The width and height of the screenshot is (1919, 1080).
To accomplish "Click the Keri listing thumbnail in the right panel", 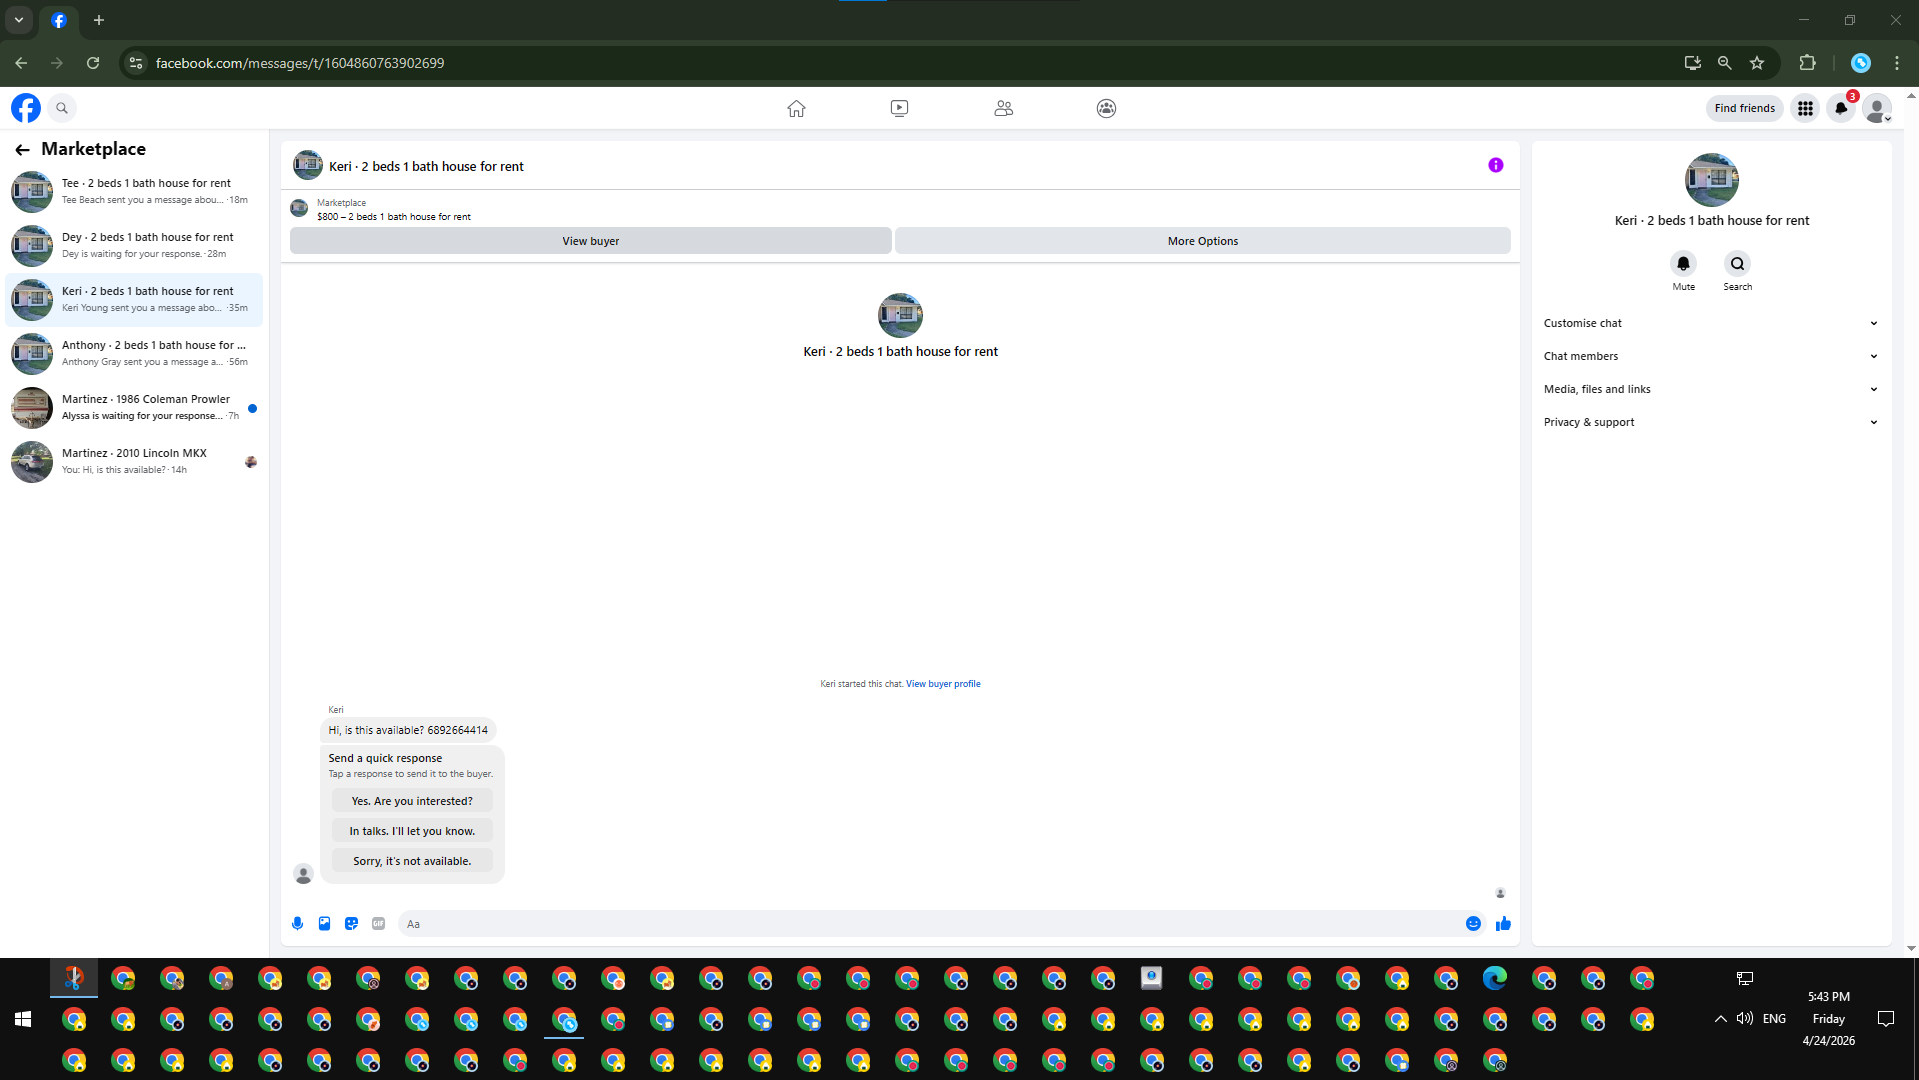I will [1711, 180].
